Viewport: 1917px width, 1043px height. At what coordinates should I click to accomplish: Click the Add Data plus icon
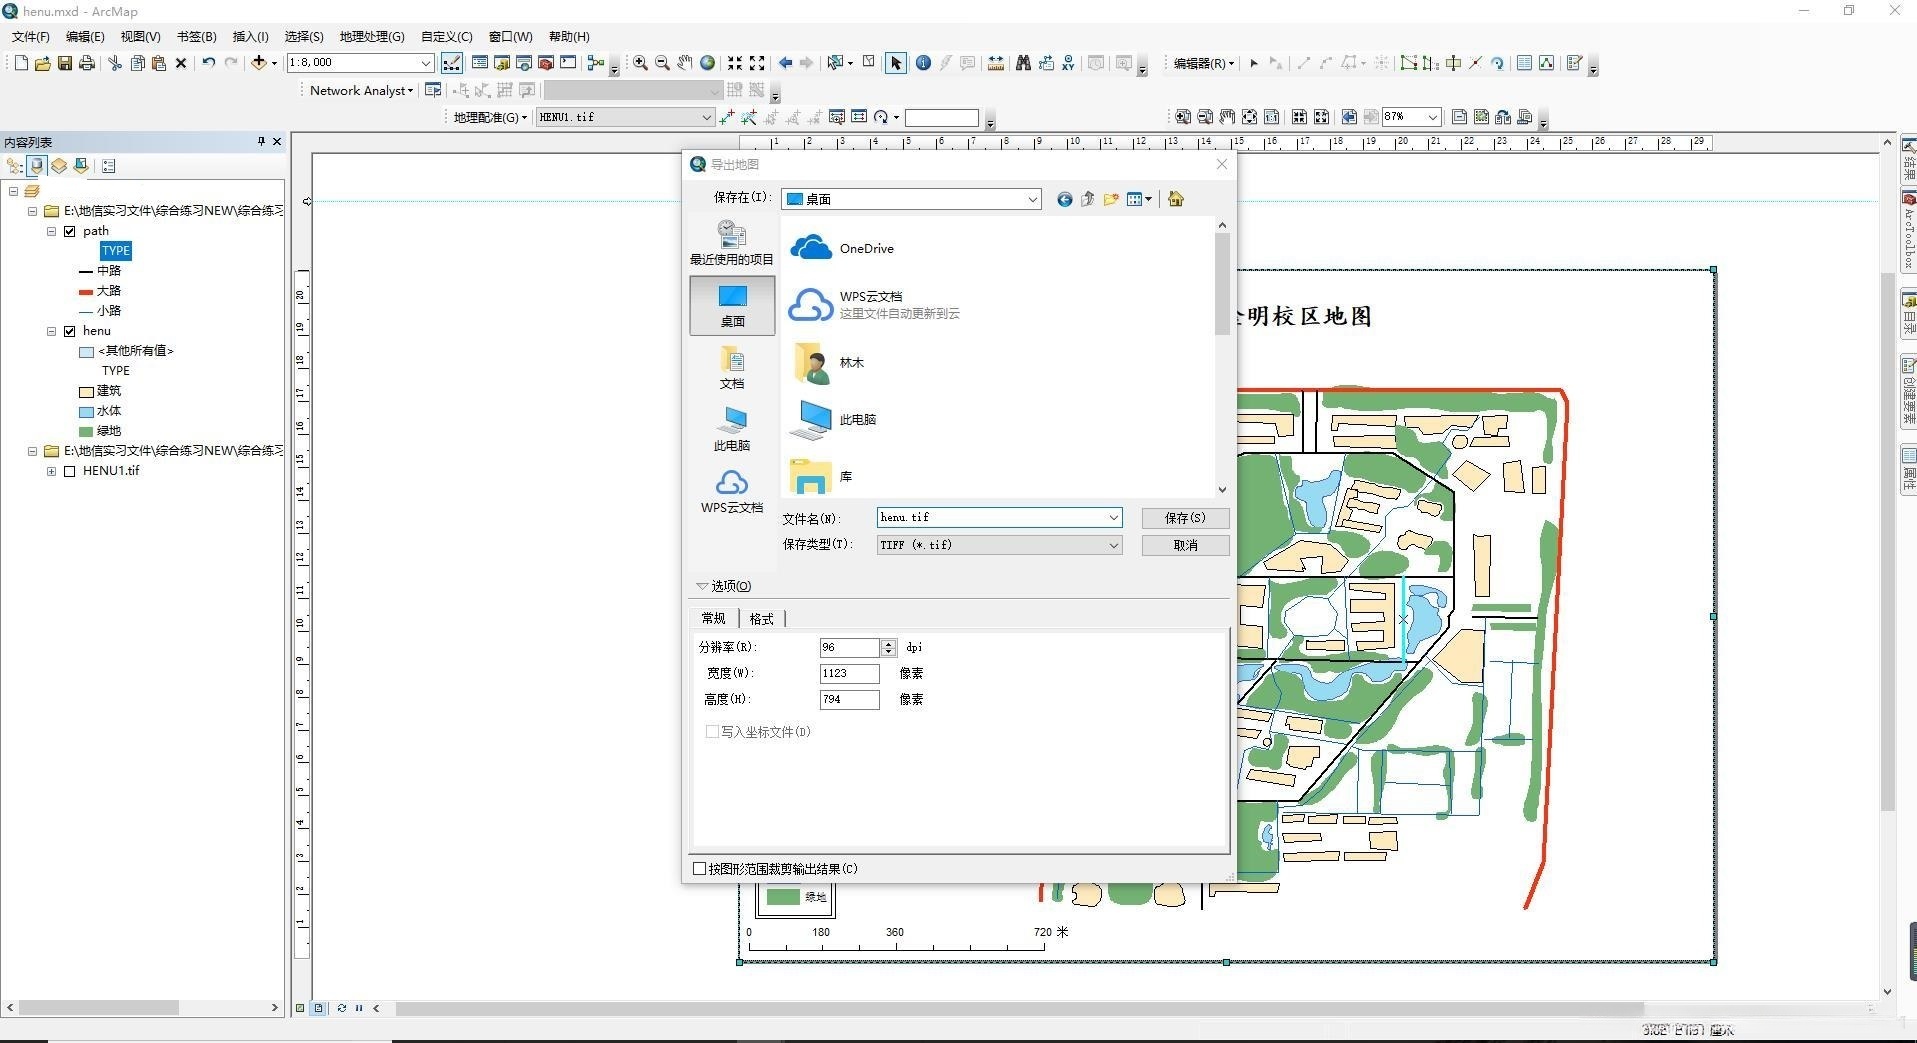pyautogui.click(x=259, y=63)
